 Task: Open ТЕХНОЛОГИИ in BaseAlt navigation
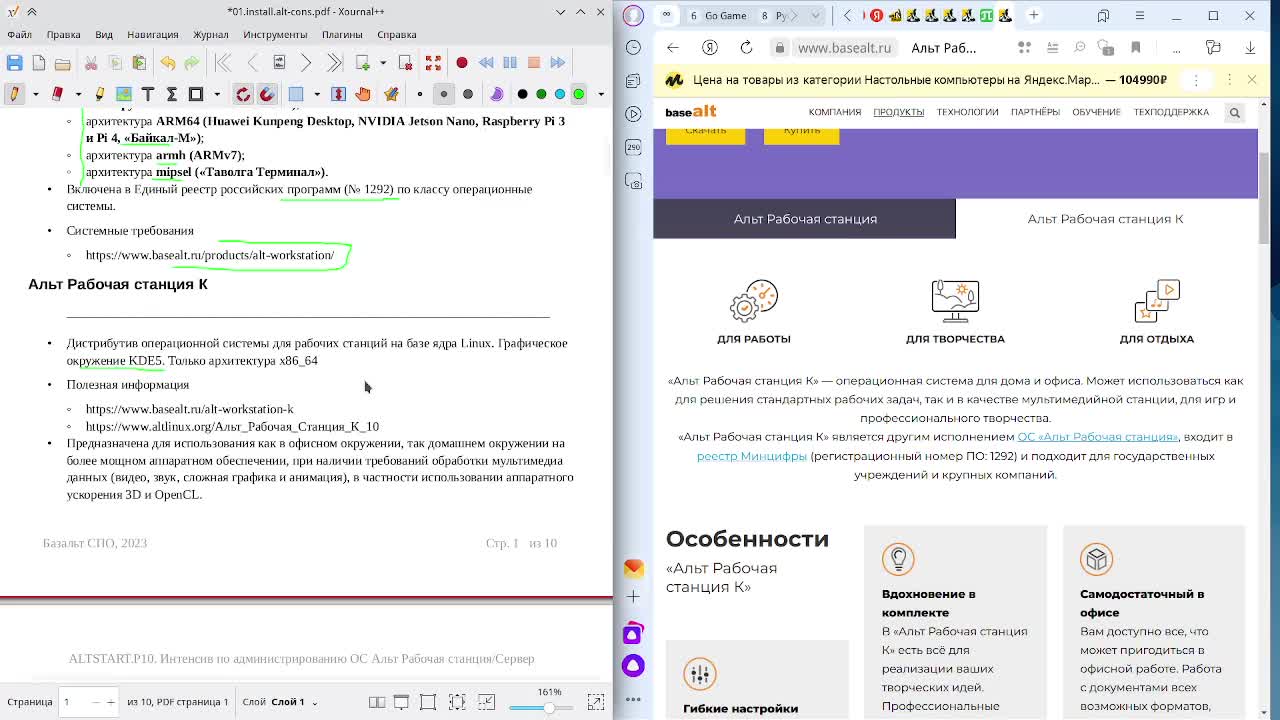(967, 112)
